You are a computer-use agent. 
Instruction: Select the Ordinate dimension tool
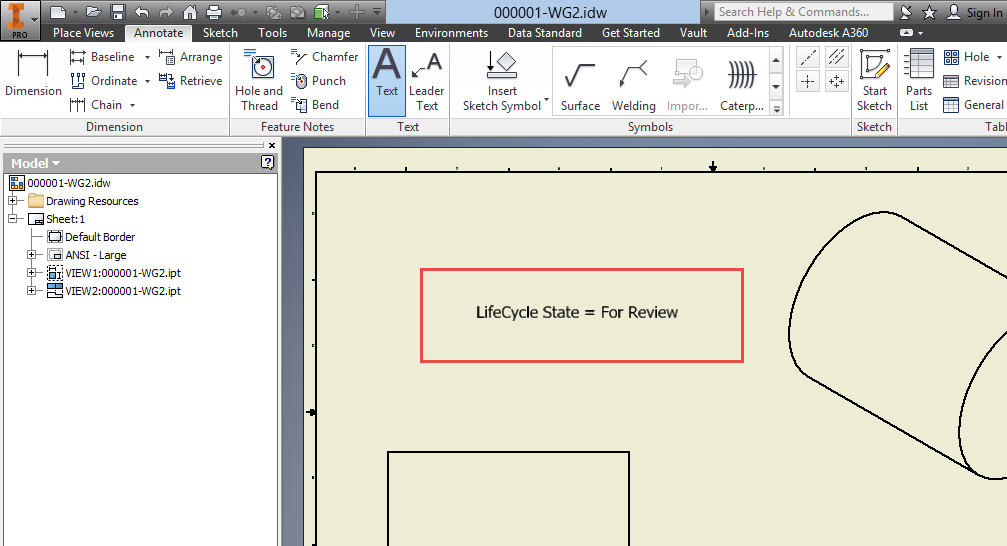pos(104,81)
